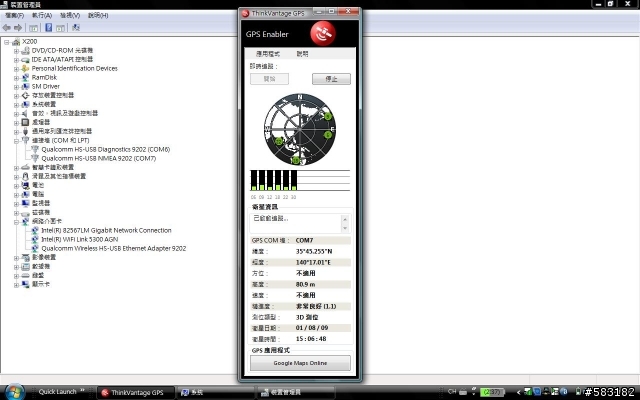This screenshot has height=400, width=640.
Task: Click the 停止 stop tracking button
Action: pos(331,79)
